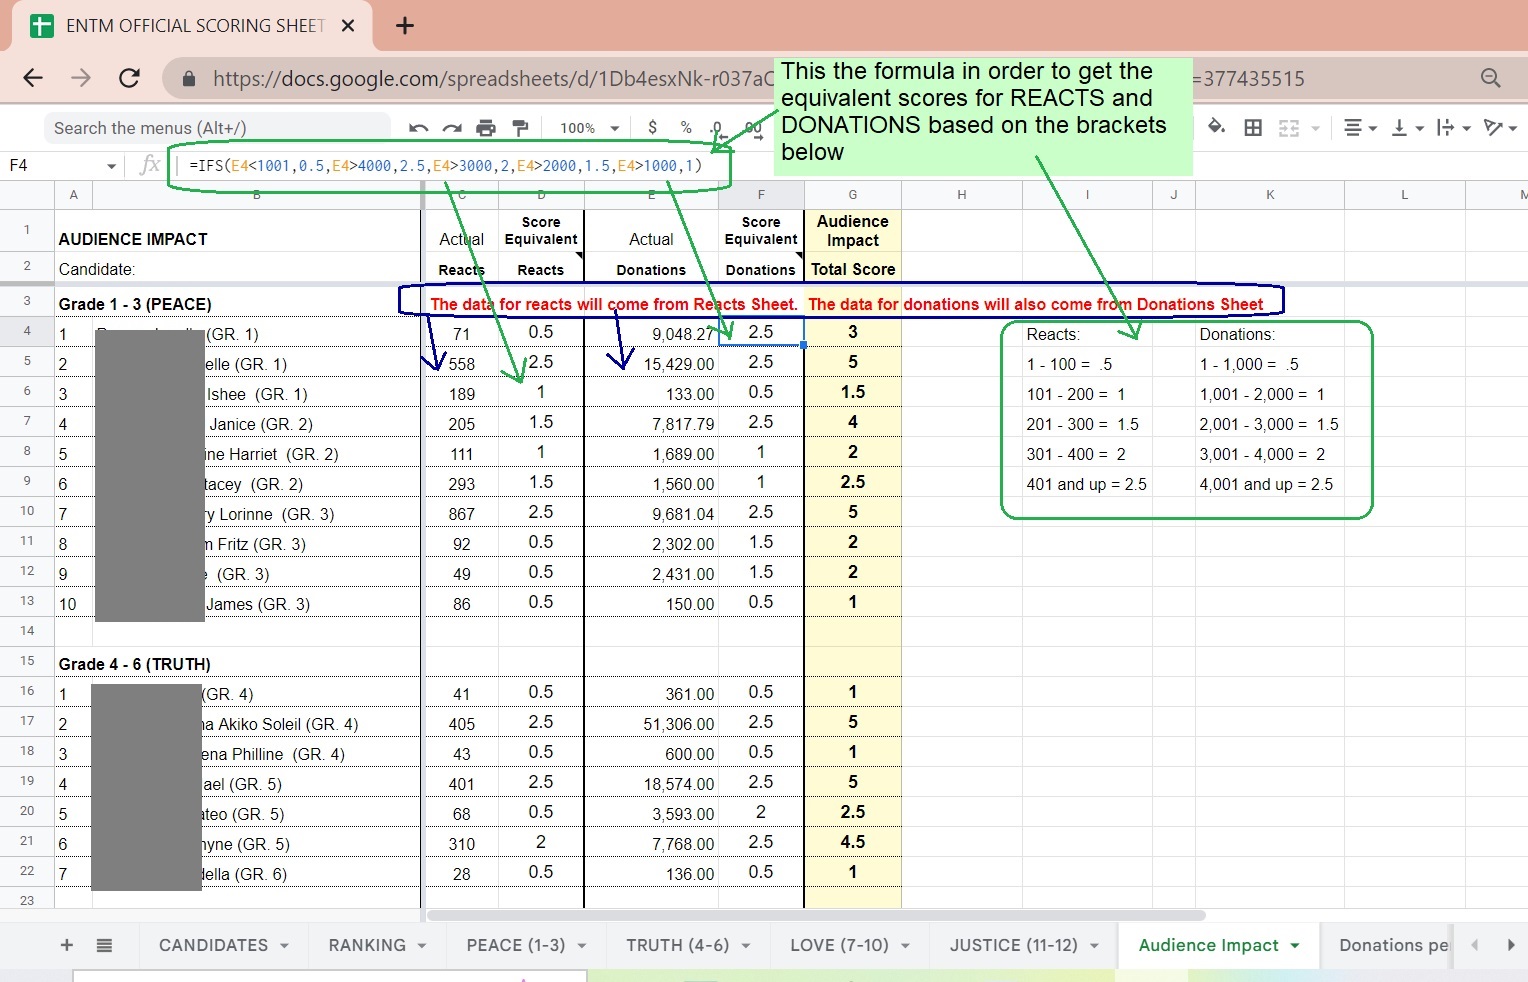The image size is (1528, 982).
Task: Click the Undo icon in toolbar
Action: [418, 128]
